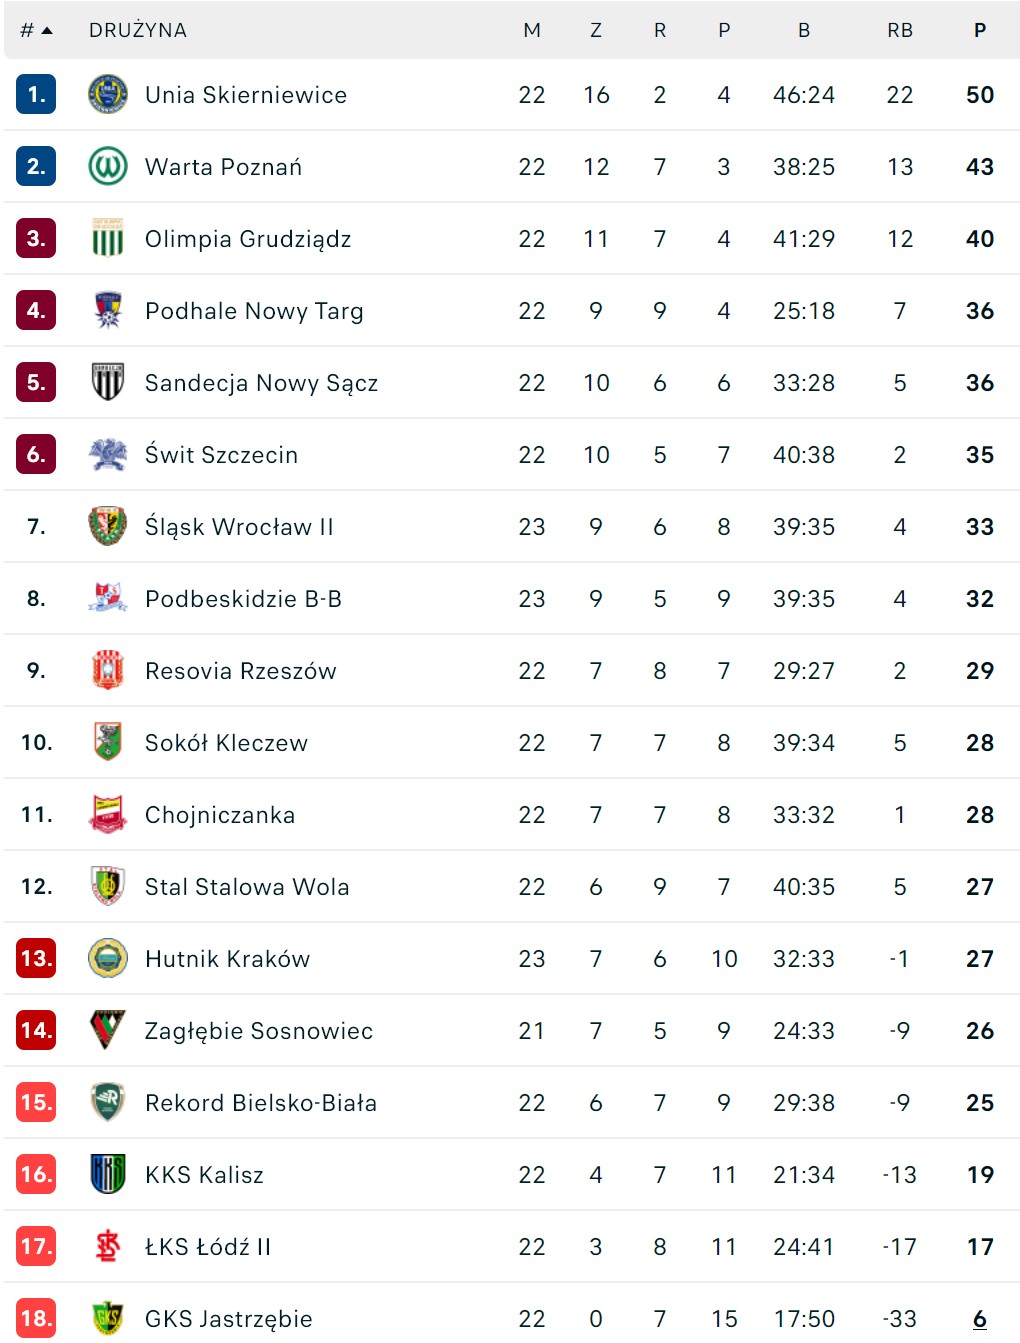Sort by the DRUŻYNA column header
Viewport: 1020px width, 1343px height.
click(138, 30)
